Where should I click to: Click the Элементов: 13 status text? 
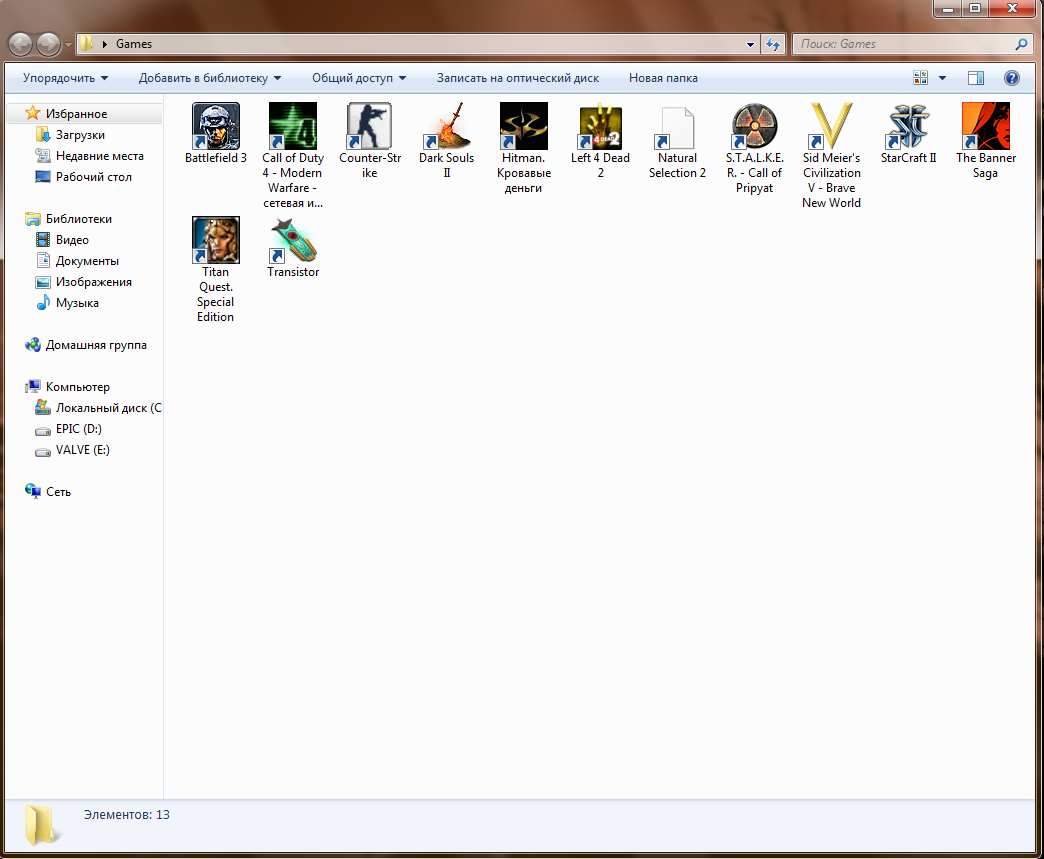click(x=127, y=814)
